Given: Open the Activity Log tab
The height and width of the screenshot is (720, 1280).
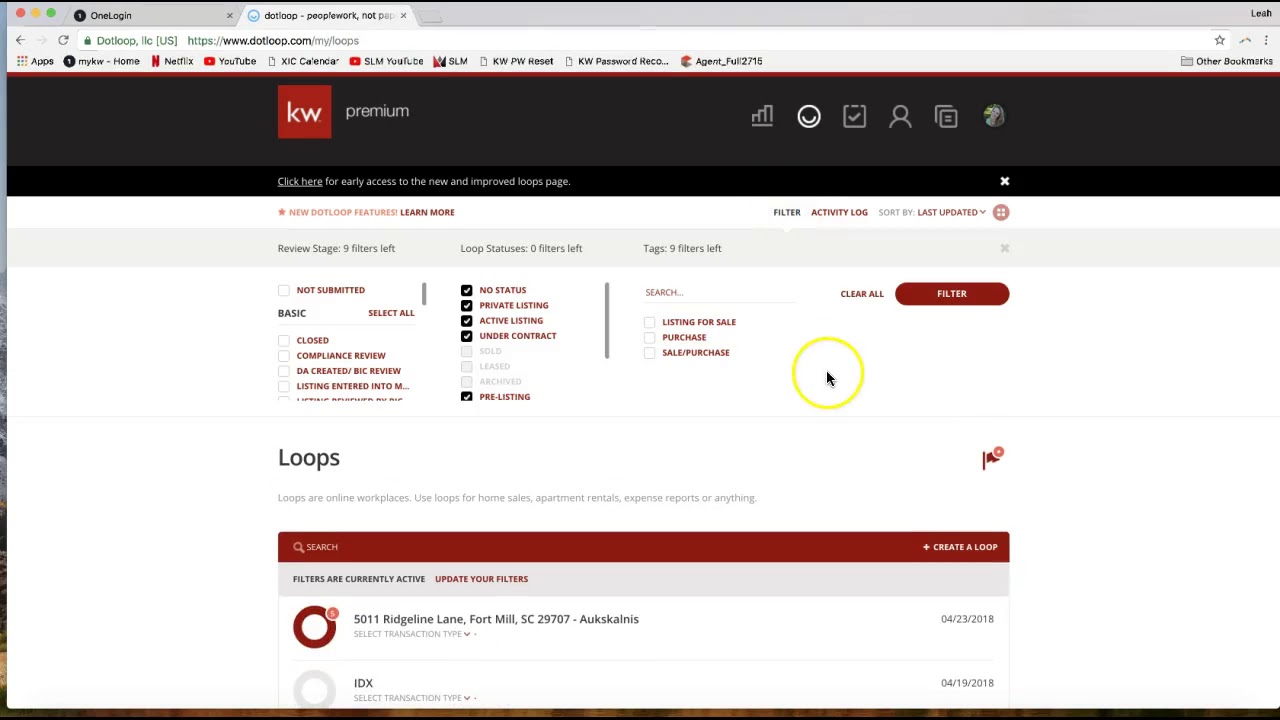Looking at the screenshot, I should pos(839,212).
